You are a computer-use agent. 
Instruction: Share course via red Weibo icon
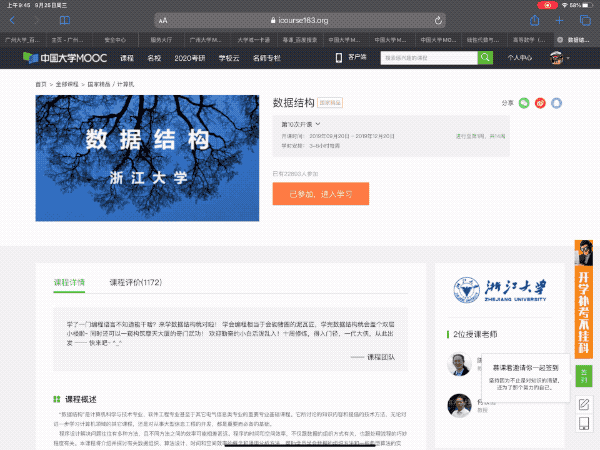pos(540,103)
